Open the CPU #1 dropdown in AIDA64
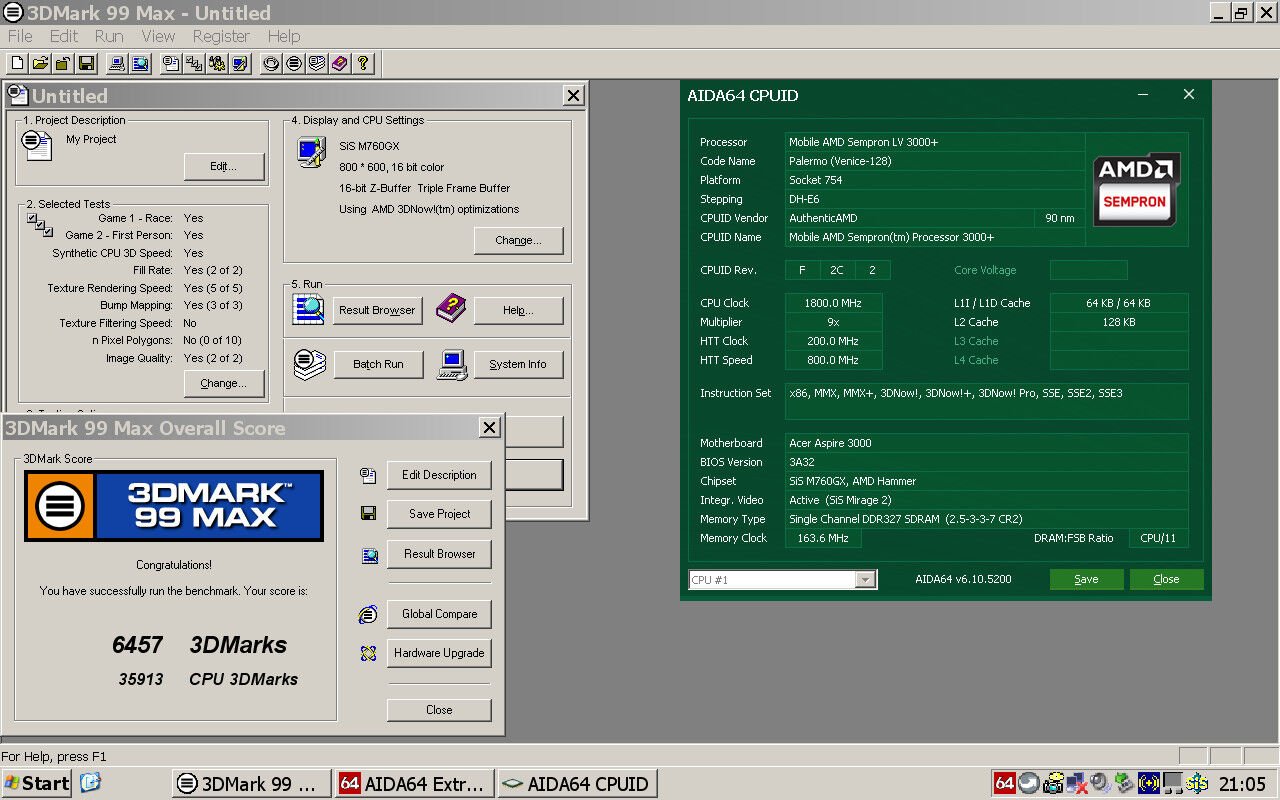This screenshot has width=1280, height=800. [865, 580]
